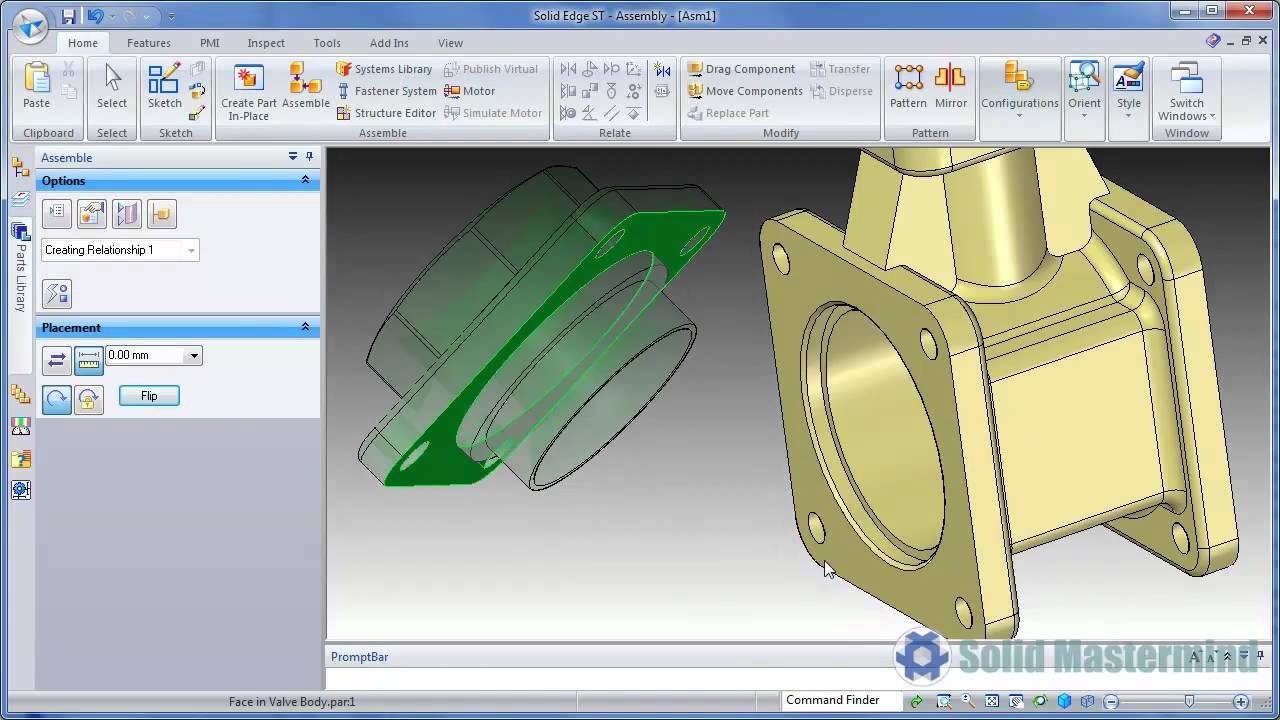Undo with the quick access arrow
The image size is (1280, 720).
click(95, 16)
